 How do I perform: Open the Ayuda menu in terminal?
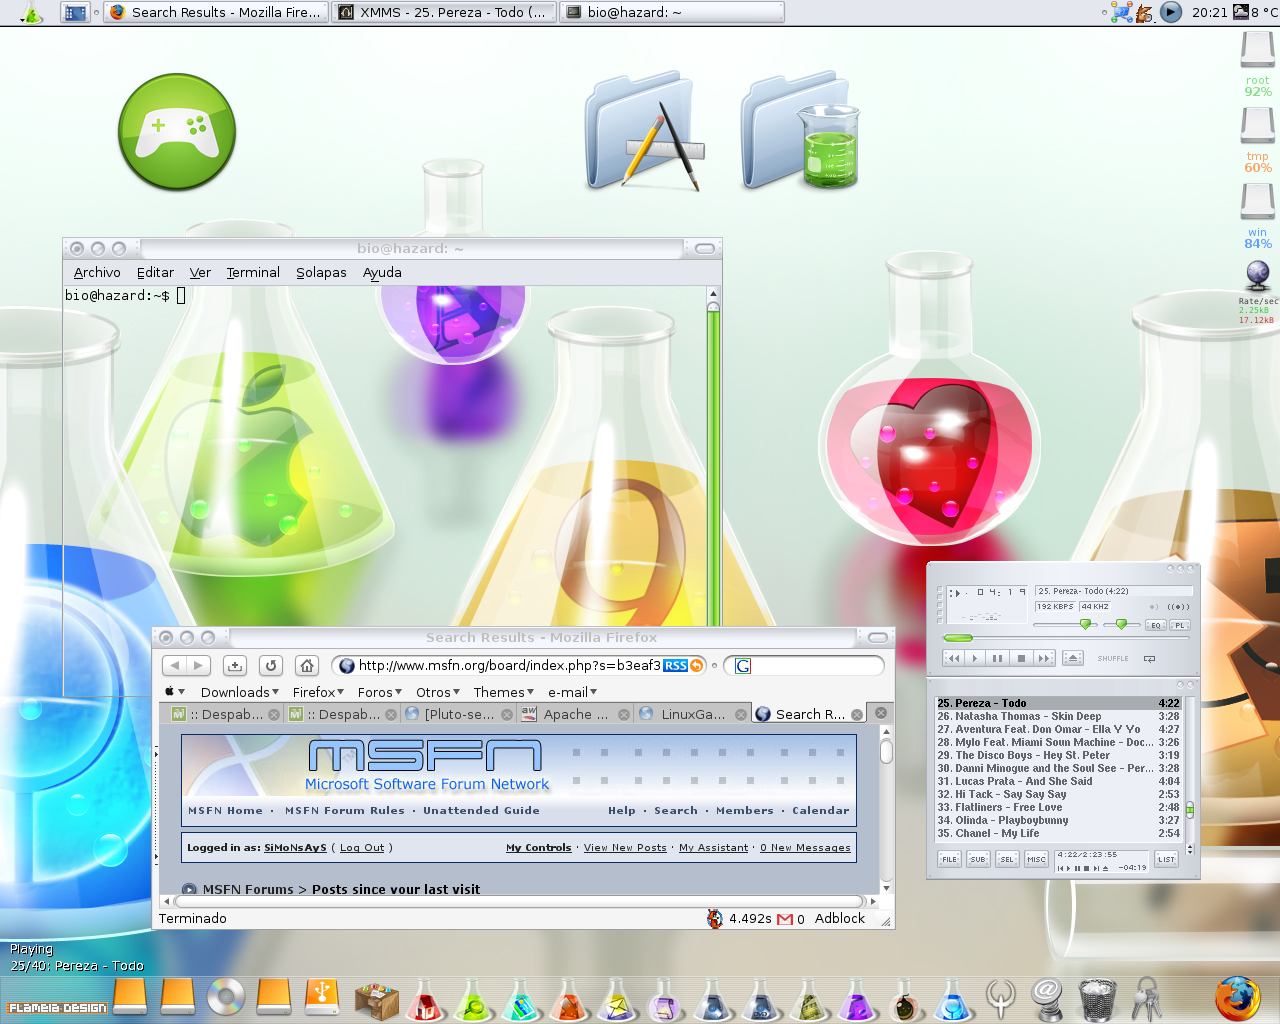click(382, 272)
